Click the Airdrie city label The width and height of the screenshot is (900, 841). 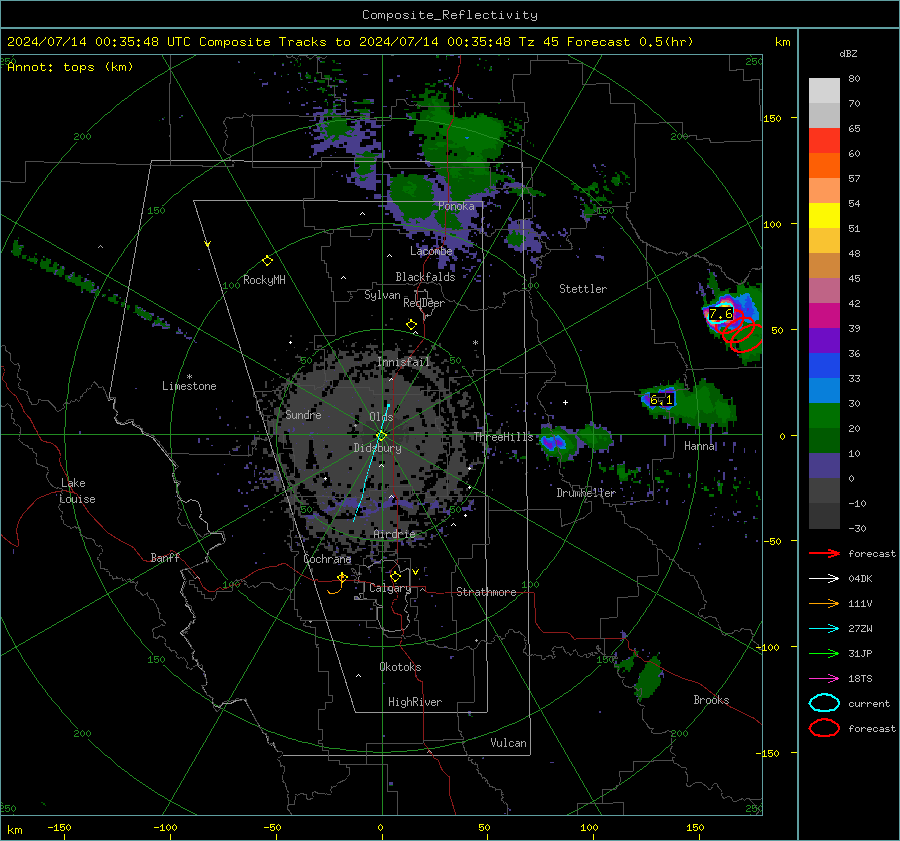[394, 534]
